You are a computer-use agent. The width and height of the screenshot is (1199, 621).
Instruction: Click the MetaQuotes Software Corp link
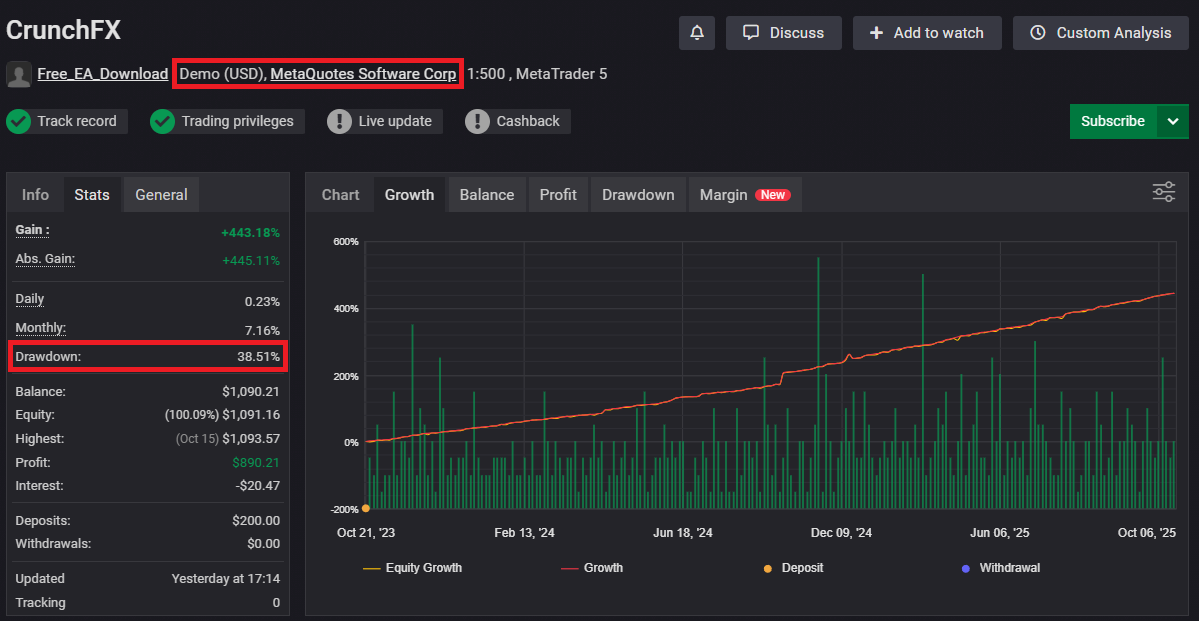pyautogui.click(x=363, y=74)
